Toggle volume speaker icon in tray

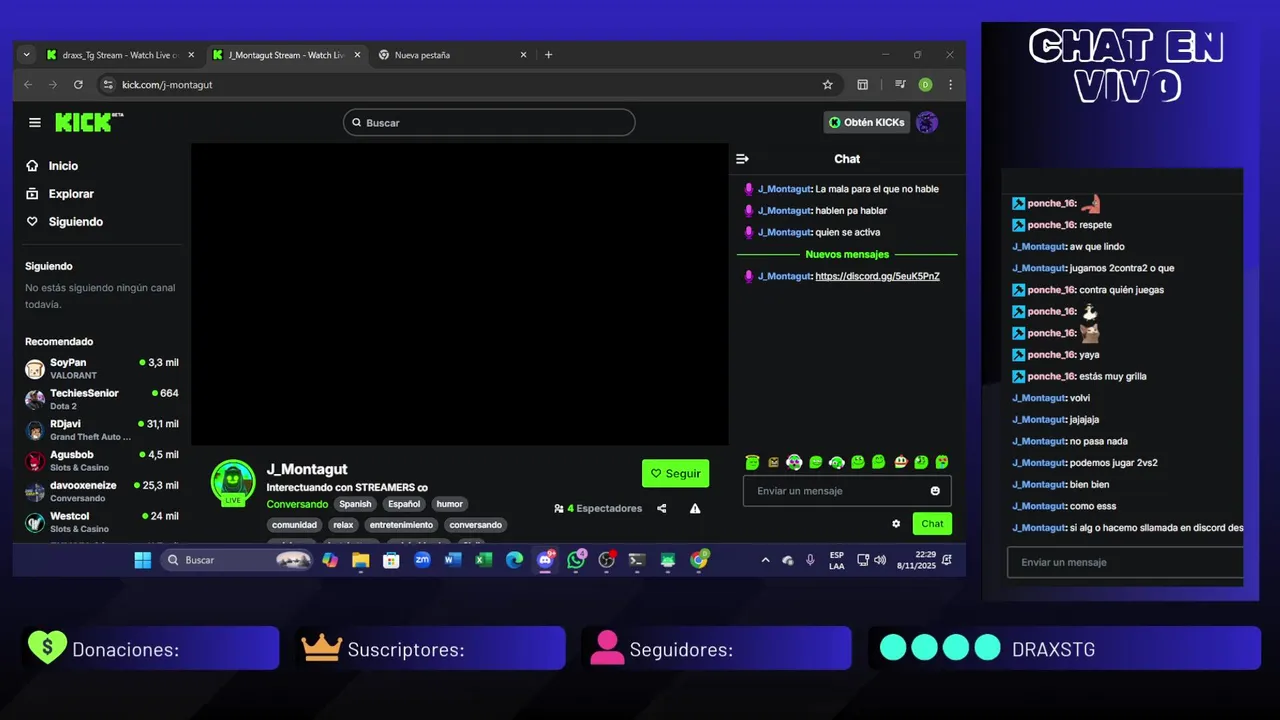pos(880,560)
